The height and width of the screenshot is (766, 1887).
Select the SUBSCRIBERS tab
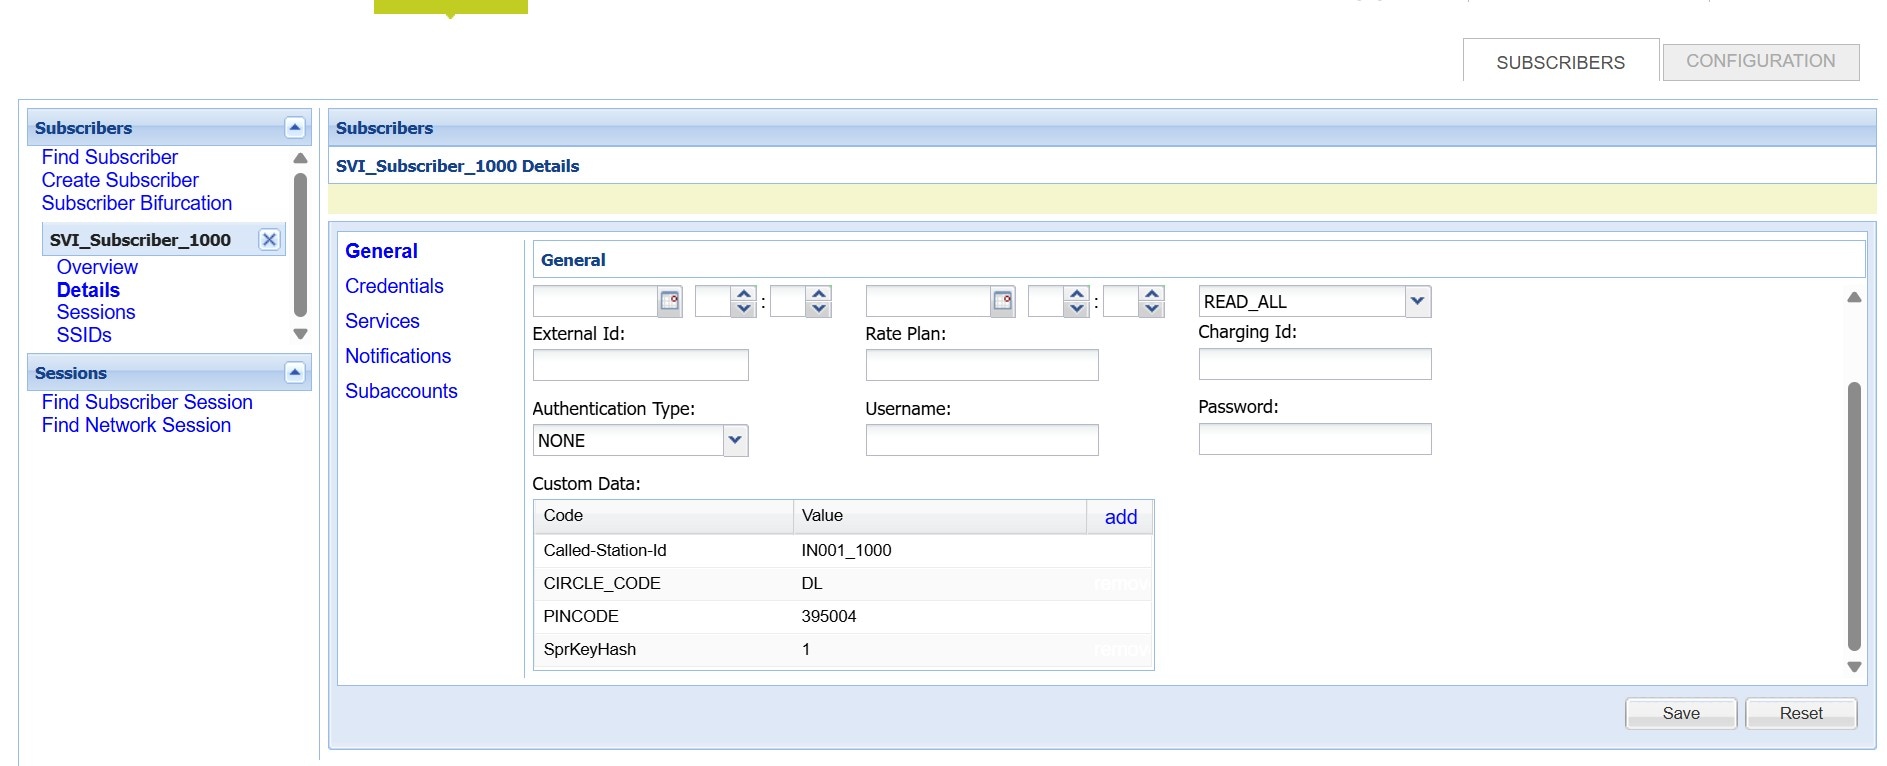click(1560, 62)
